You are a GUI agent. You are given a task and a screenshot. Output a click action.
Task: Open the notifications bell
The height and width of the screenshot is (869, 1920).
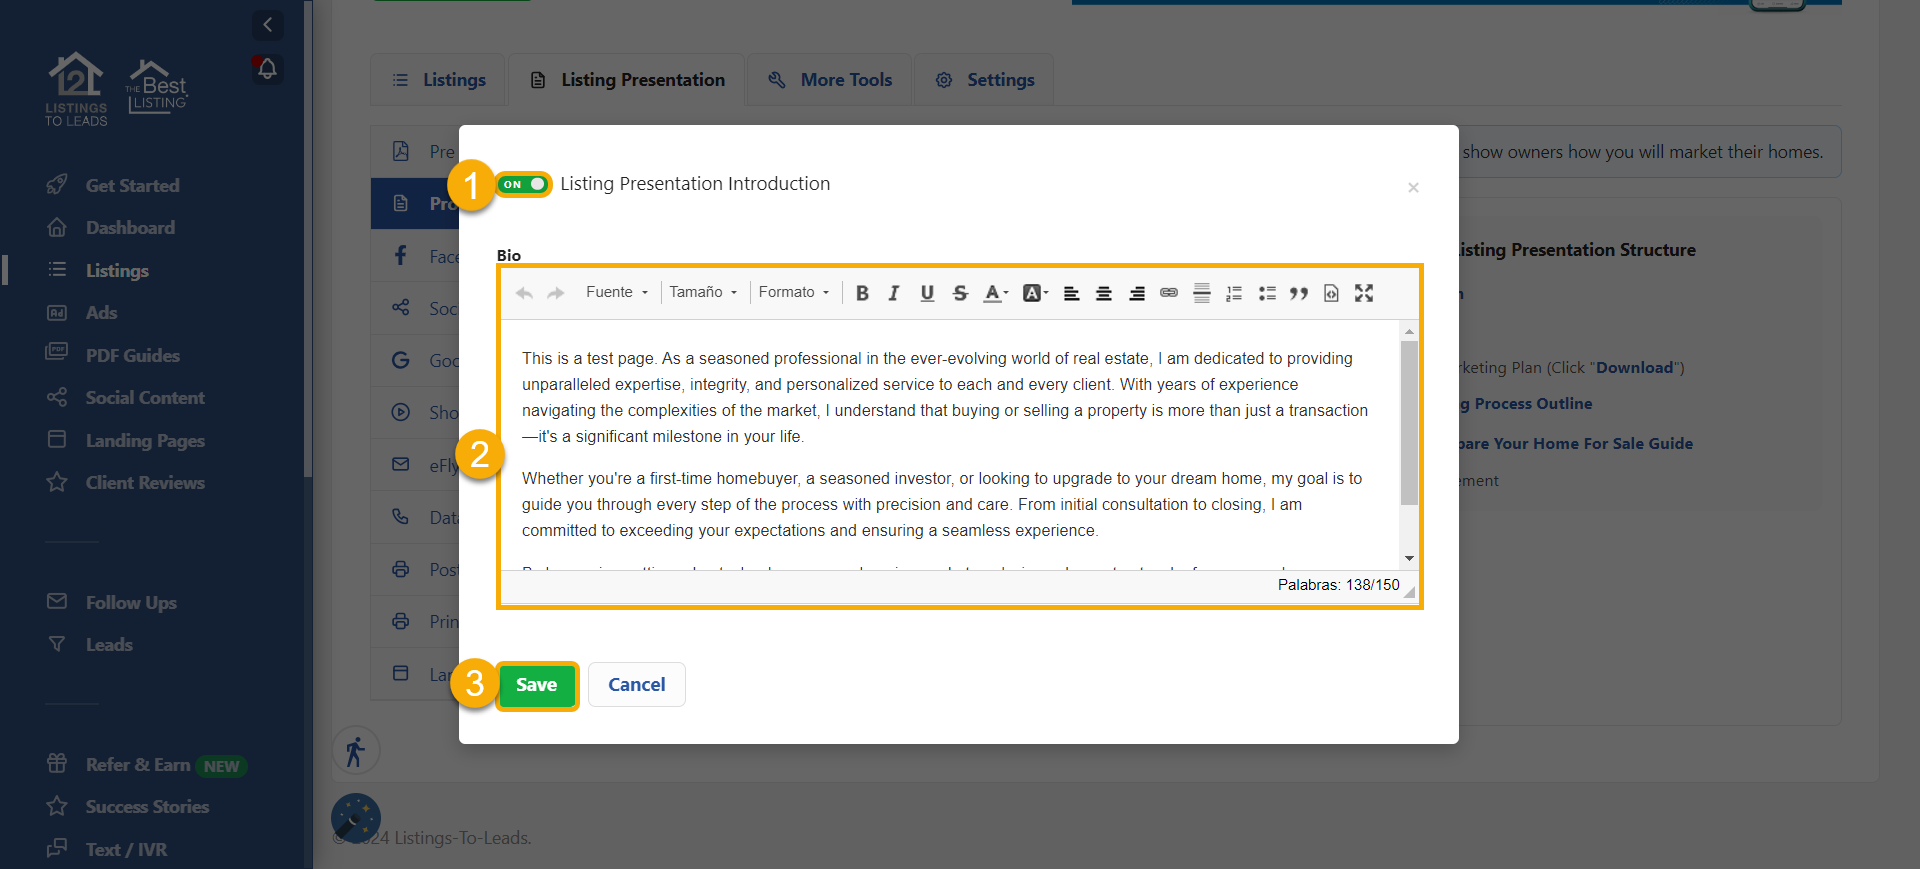tap(267, 69)
